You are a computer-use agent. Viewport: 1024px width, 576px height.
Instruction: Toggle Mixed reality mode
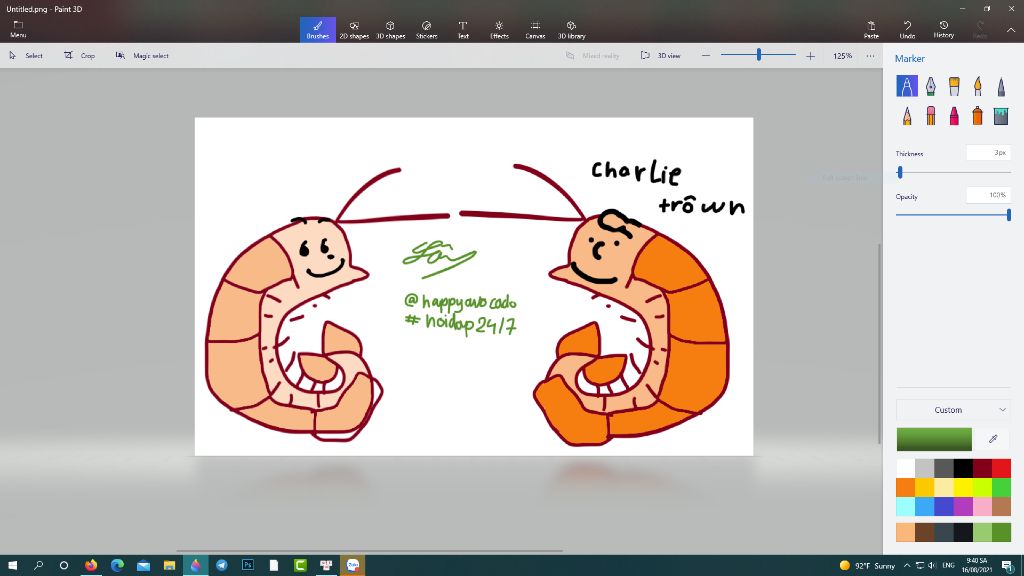tap(594, 56)
